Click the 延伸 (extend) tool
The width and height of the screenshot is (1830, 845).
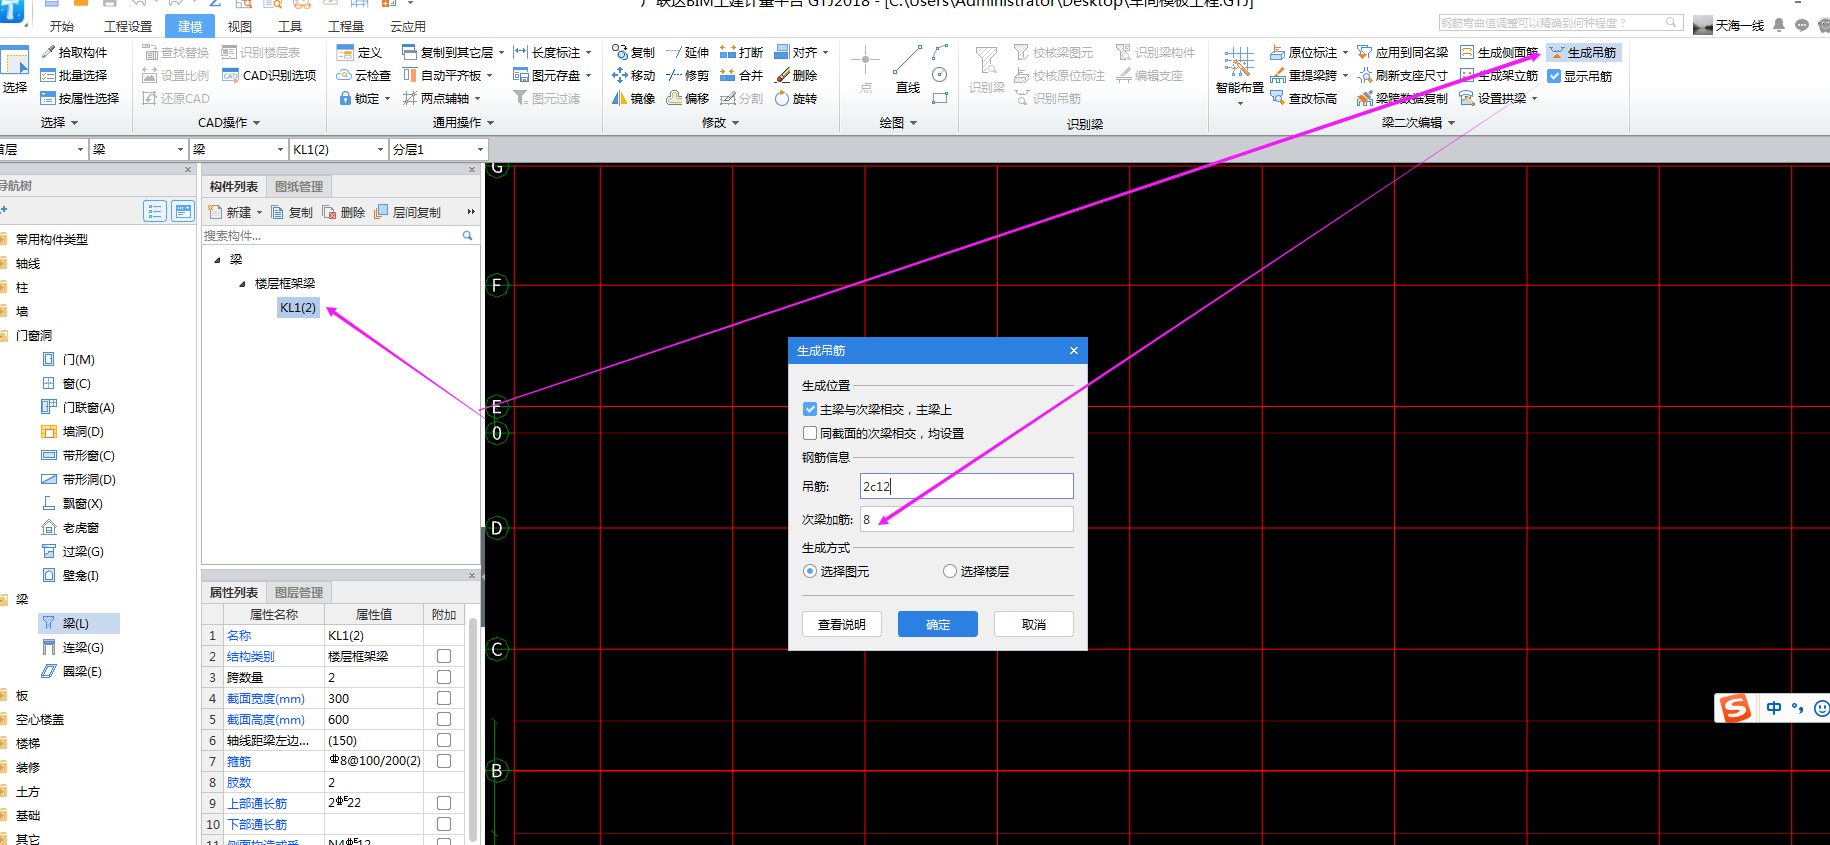pyautogui.click(x=687, y=52)
